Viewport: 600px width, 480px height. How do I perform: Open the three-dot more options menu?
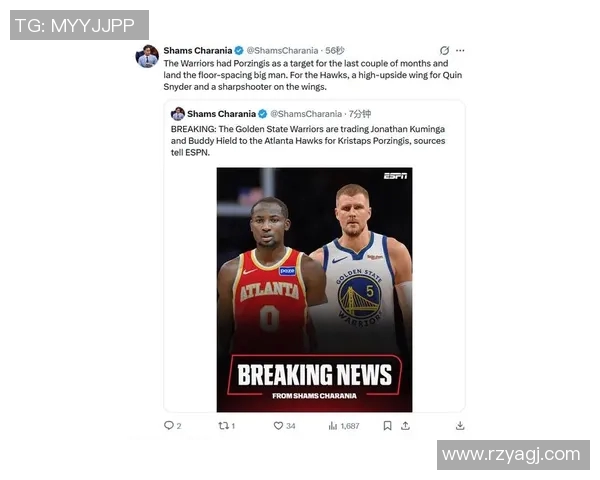tap(460, 50)
